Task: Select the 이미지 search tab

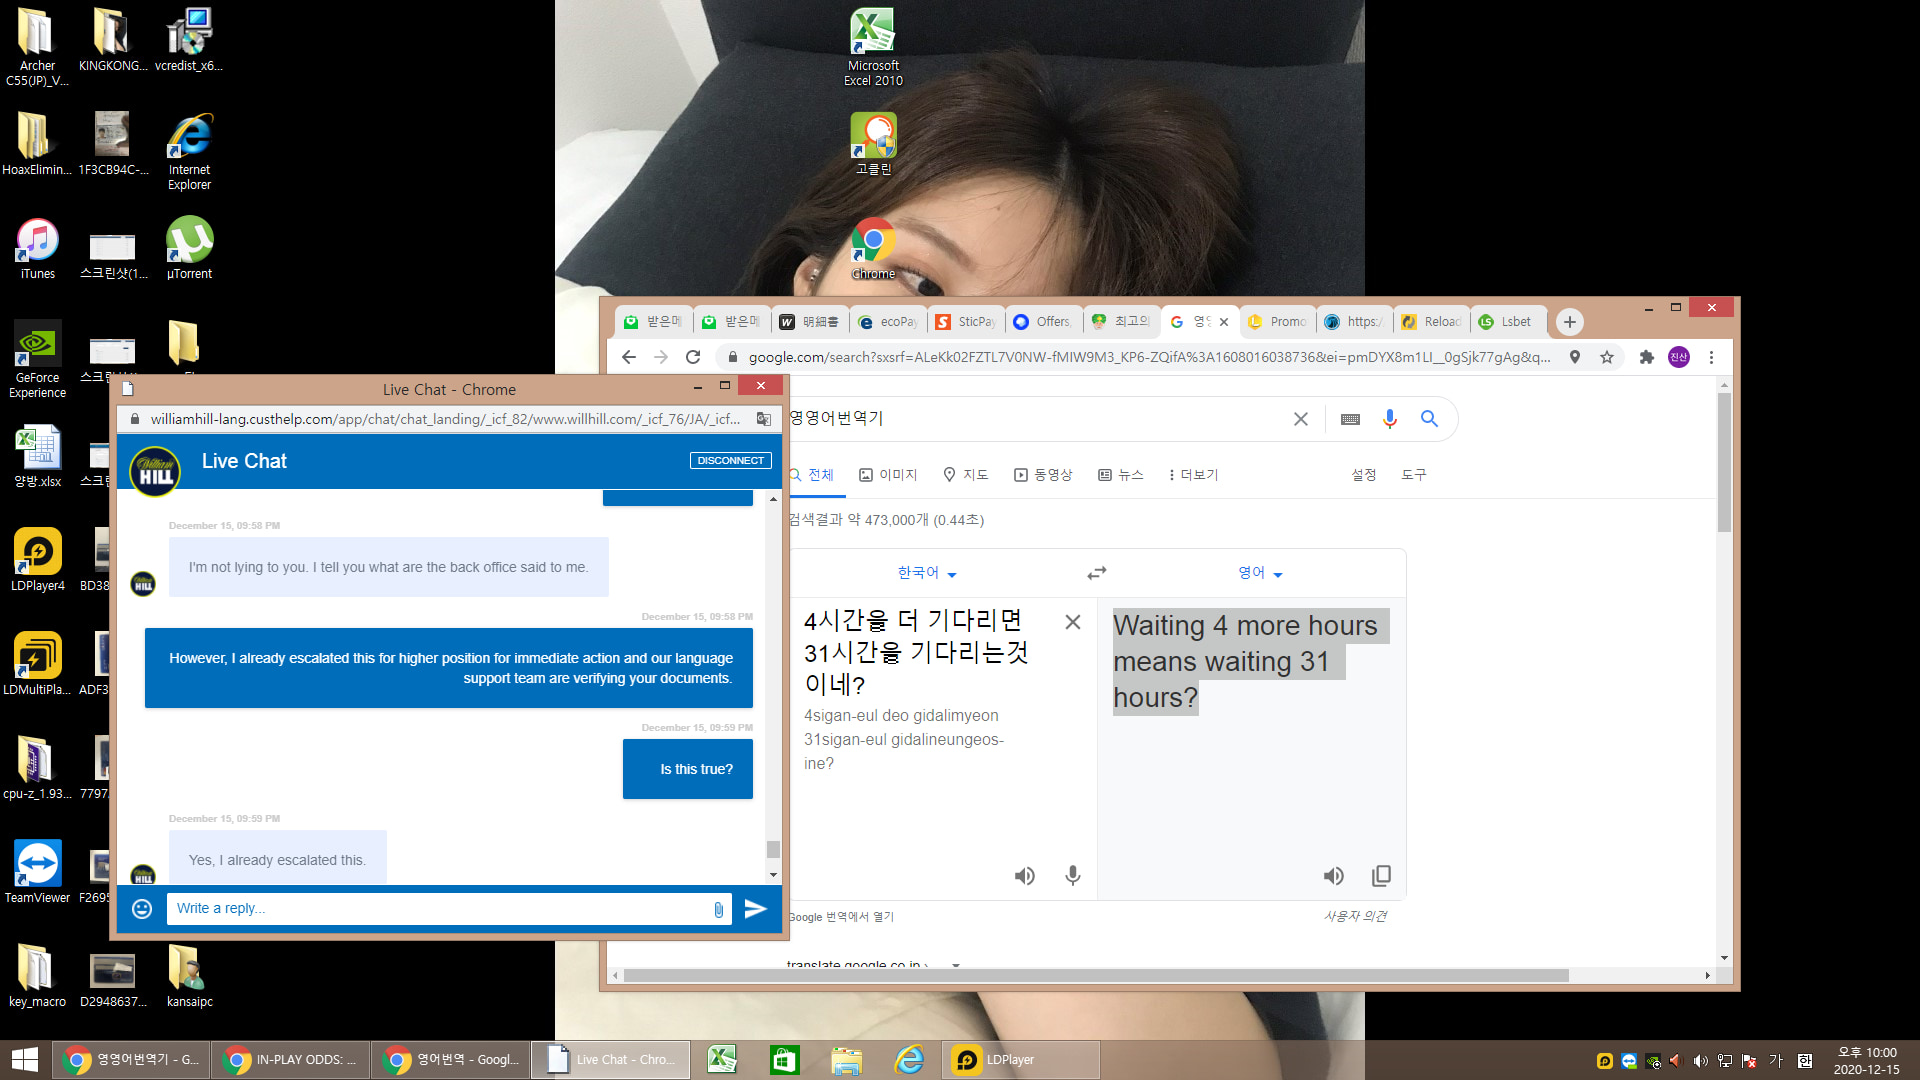Action: [888, 475]
